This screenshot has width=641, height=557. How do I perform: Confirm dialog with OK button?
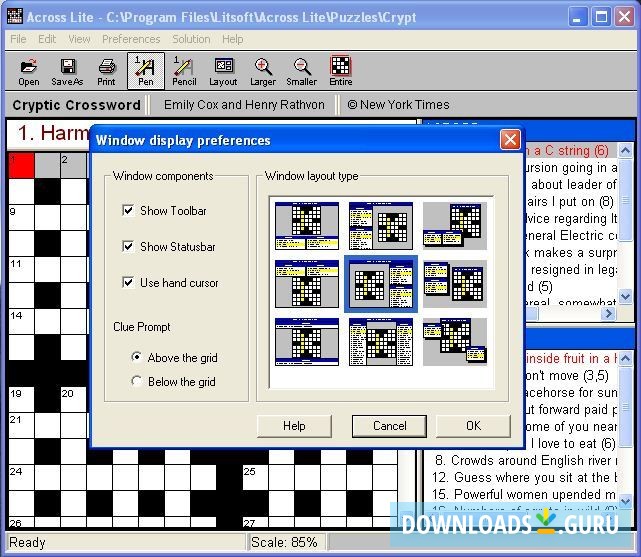tap(473, 426)
